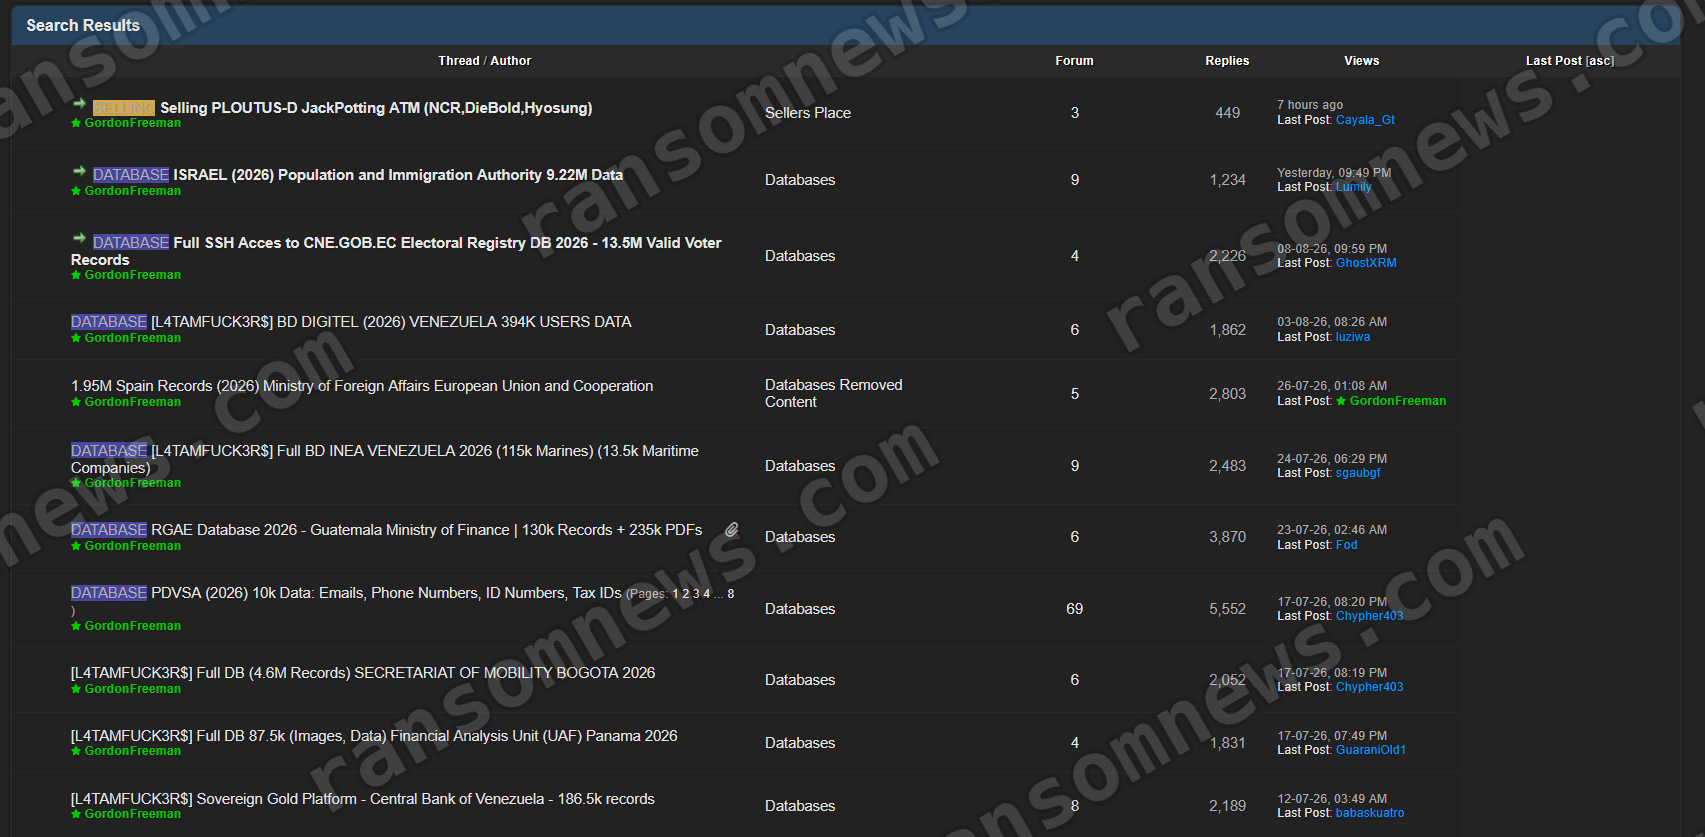Open the Full BD INEA VENEZUELA 2026 thread
Image resolution: width=1705 pixels, height=837 pixels.
click(x=385, y=459)
